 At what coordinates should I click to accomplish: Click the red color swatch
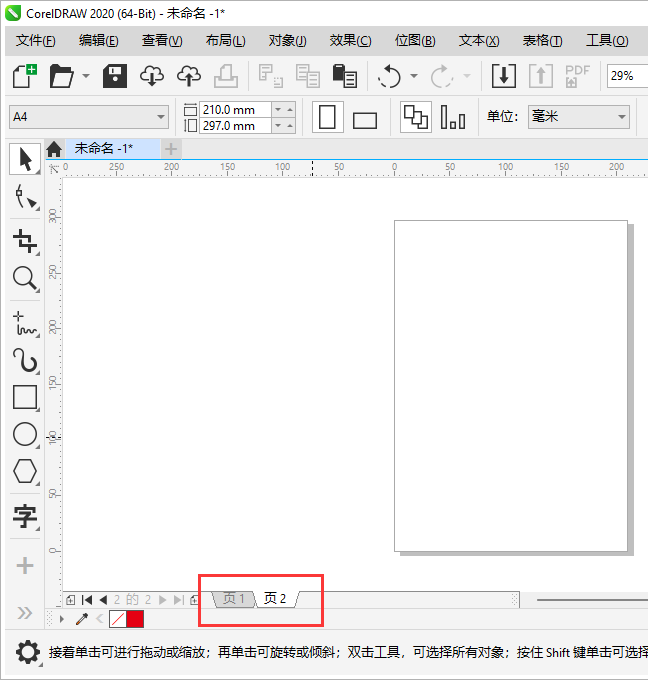(x=135, y=619)
